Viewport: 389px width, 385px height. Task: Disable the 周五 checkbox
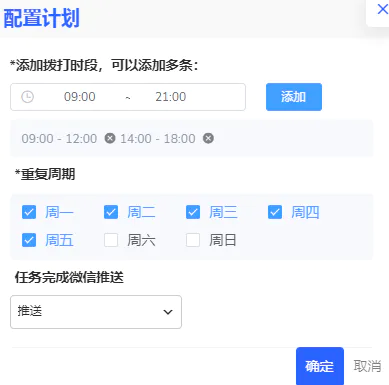click(29, 240)
